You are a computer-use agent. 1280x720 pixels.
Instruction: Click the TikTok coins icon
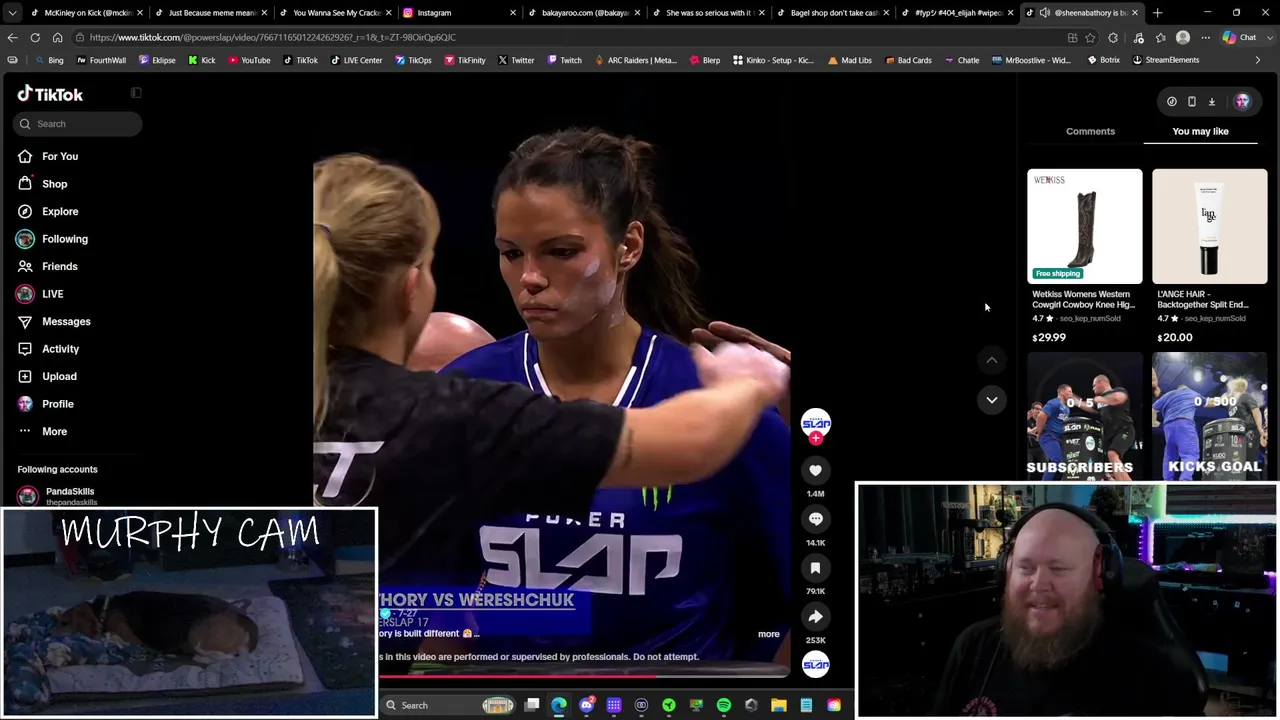[x=1172, y=101]
